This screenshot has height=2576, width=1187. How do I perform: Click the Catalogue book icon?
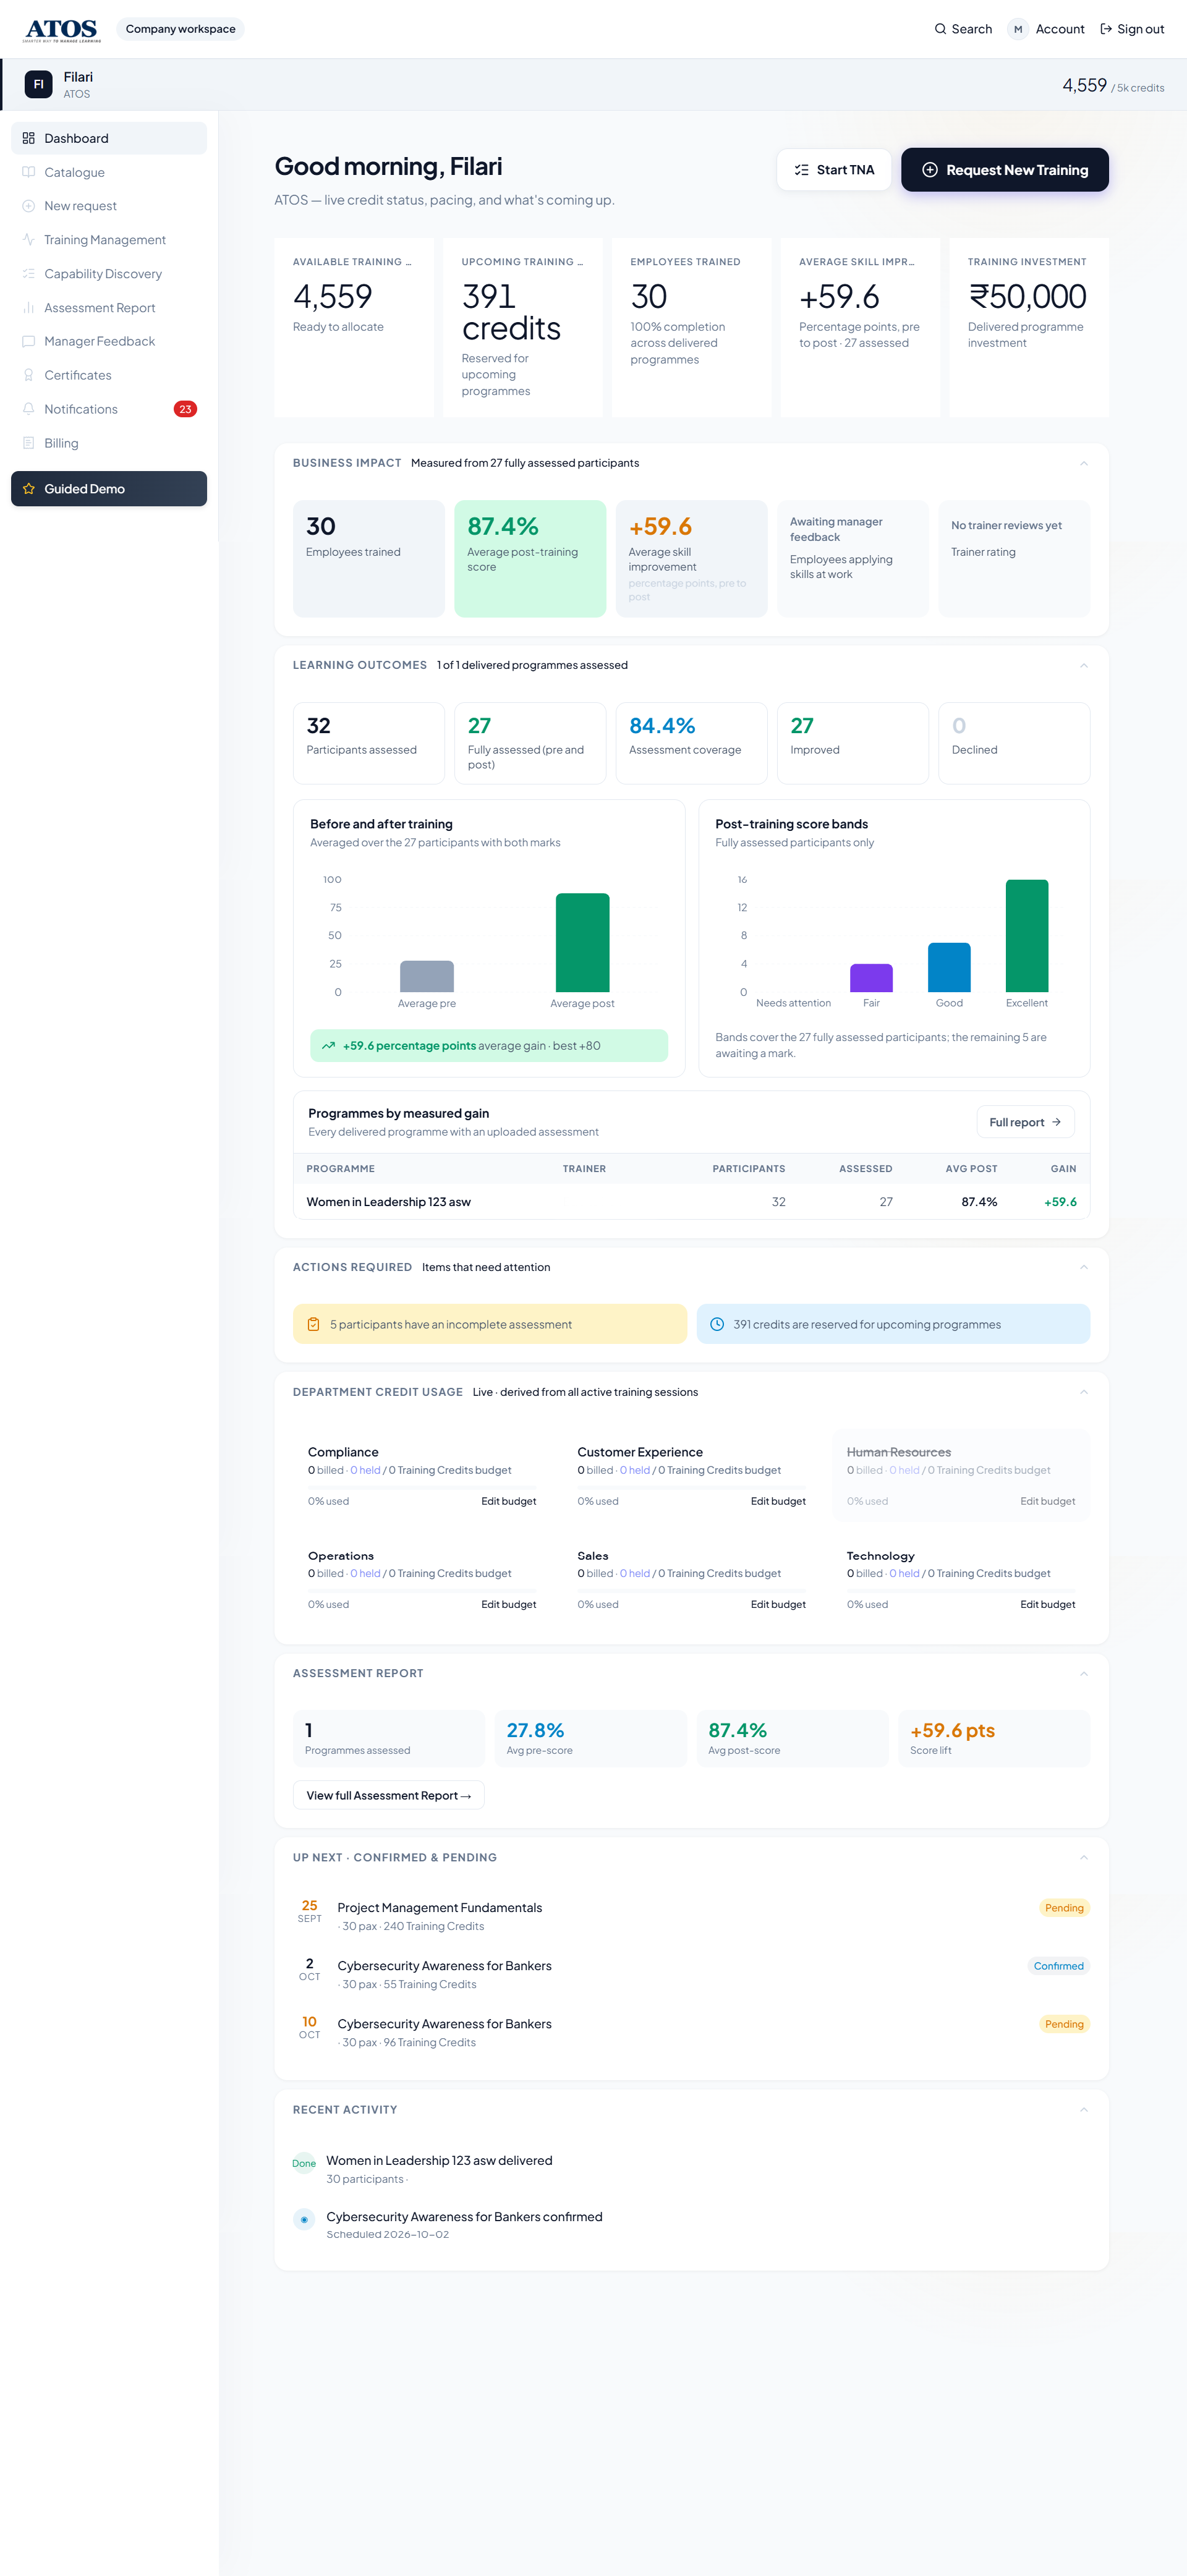pos(28,172)
